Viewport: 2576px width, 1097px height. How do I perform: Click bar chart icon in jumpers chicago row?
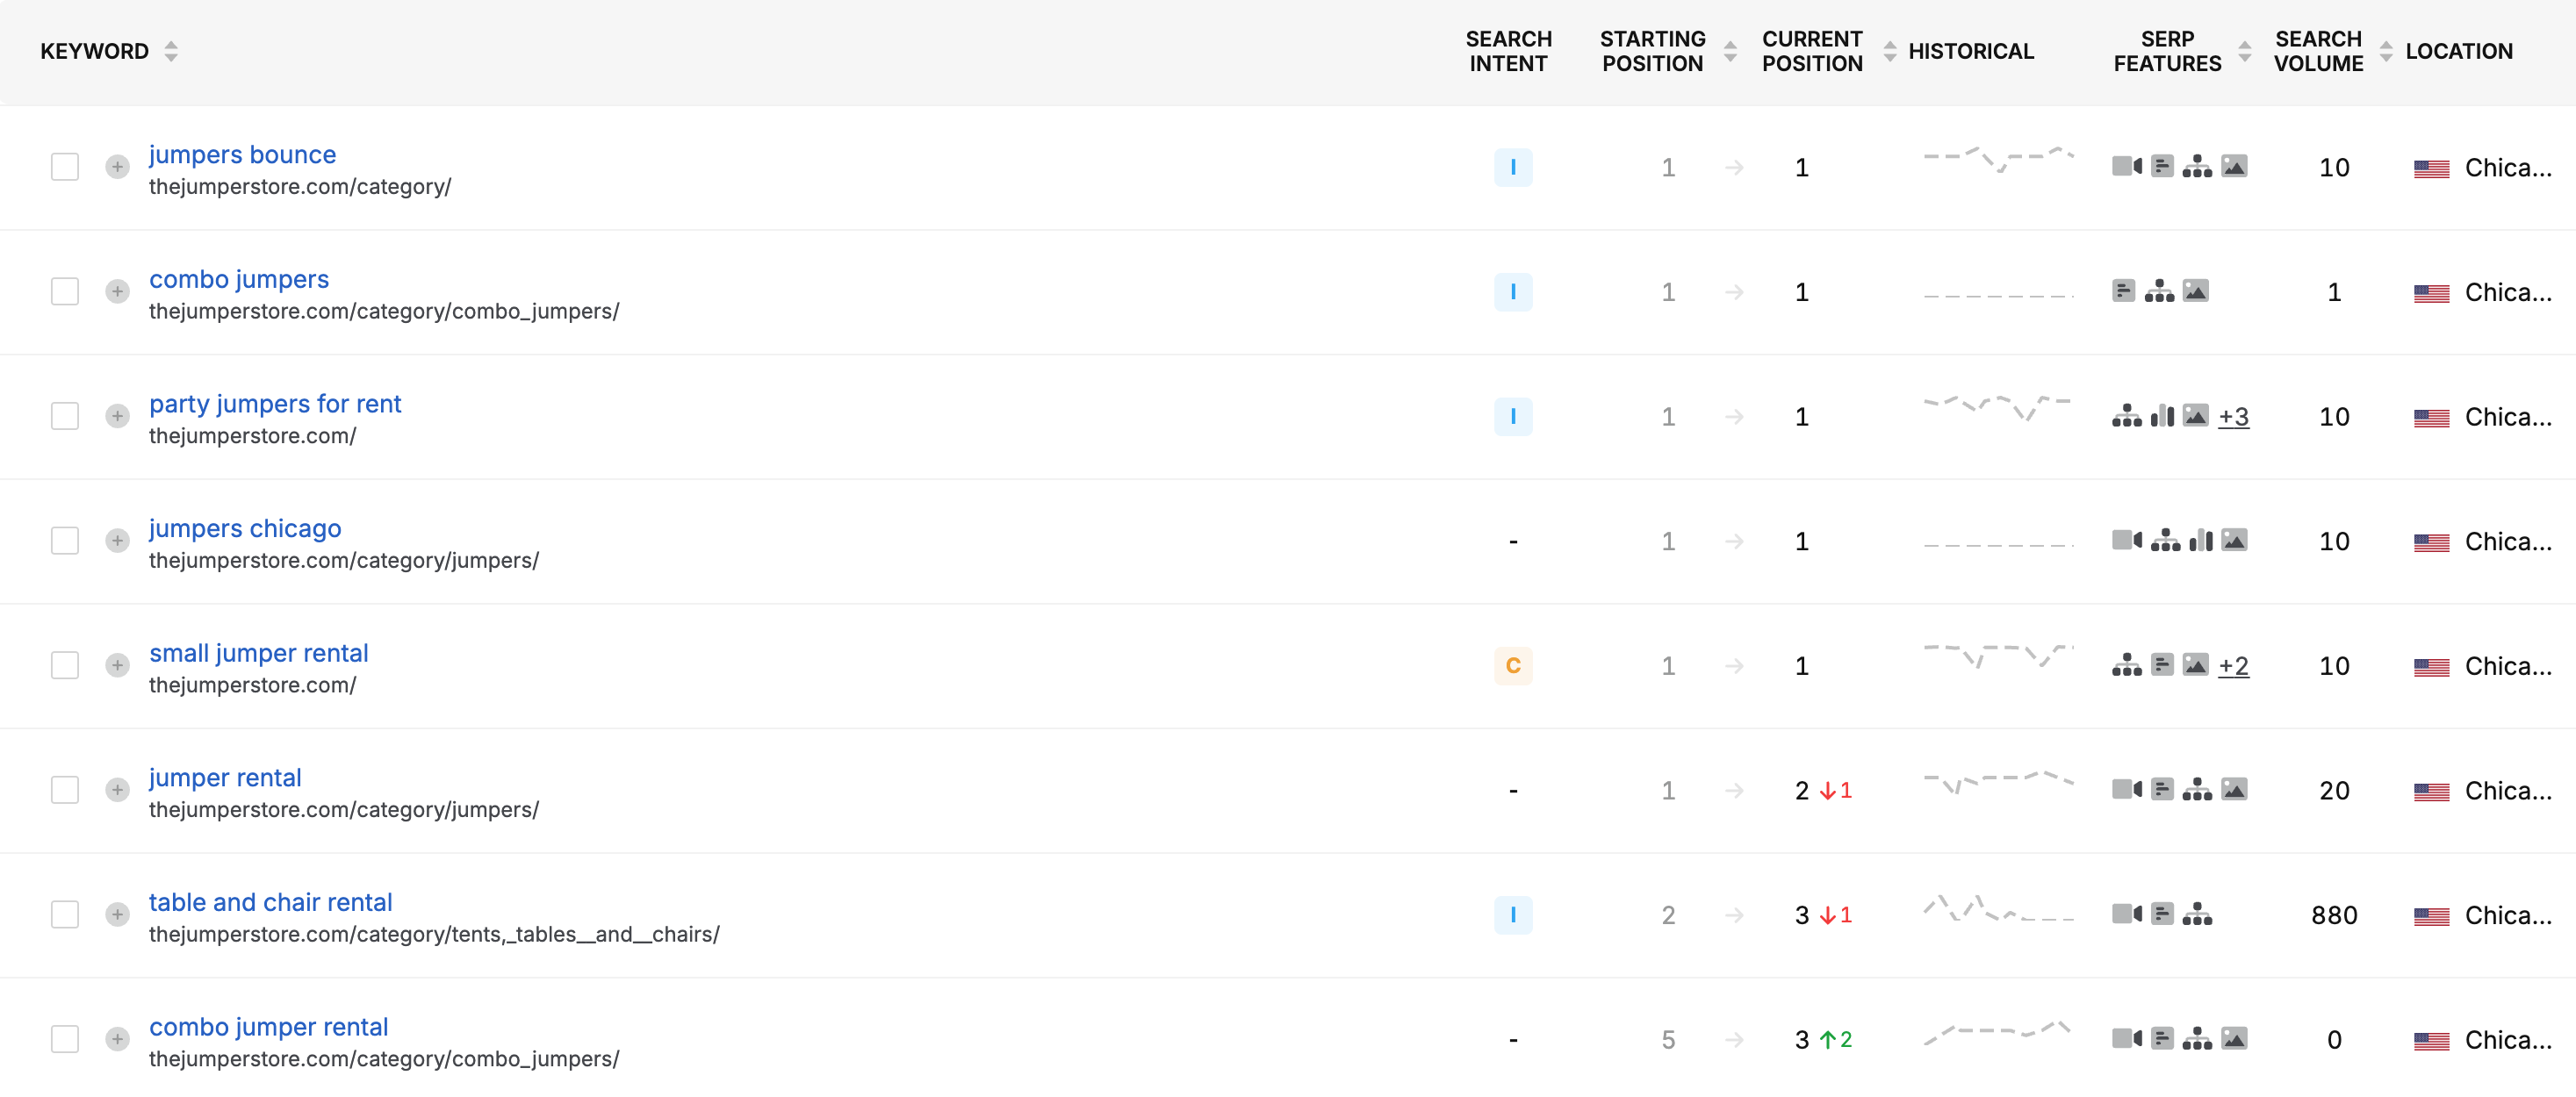[2200, 540]
